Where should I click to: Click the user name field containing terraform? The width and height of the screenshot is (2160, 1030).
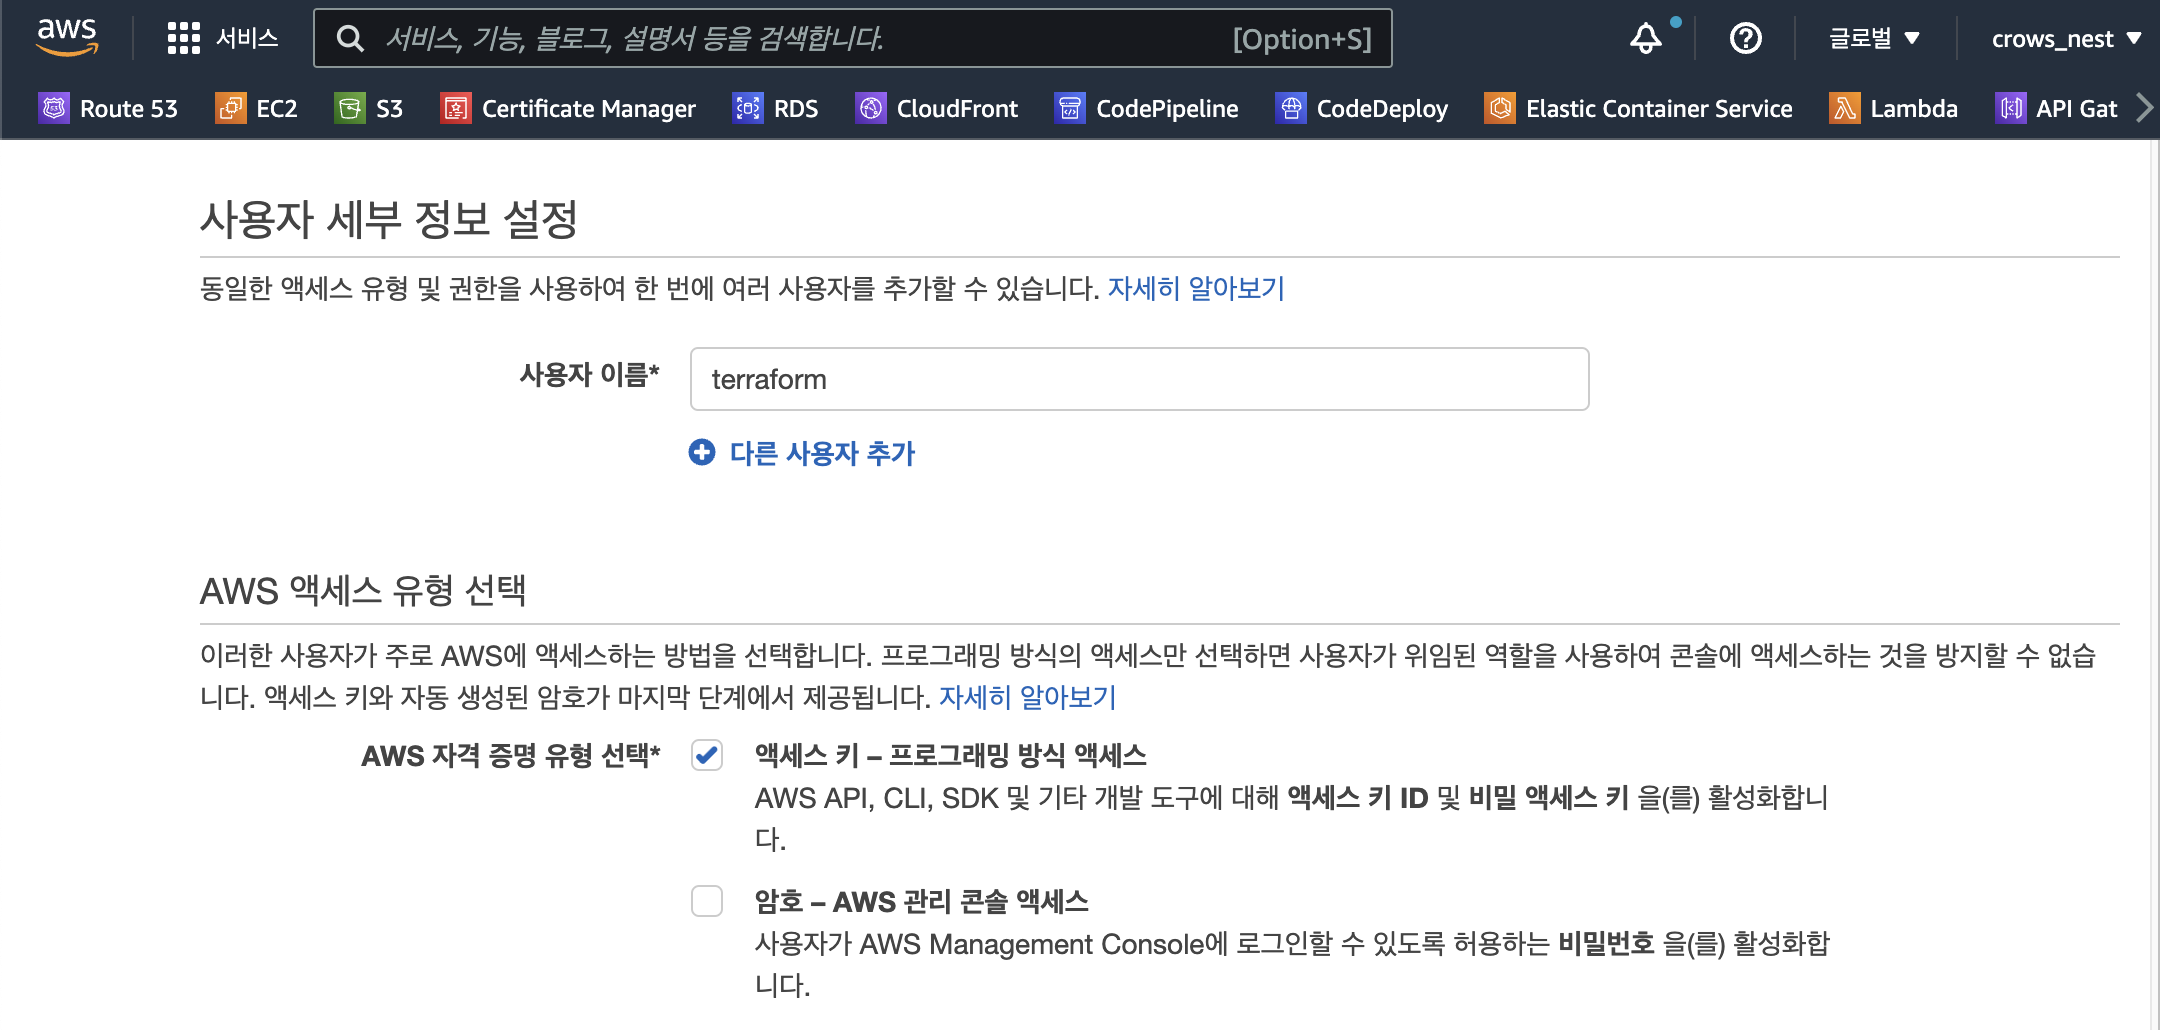[1139, 379]
